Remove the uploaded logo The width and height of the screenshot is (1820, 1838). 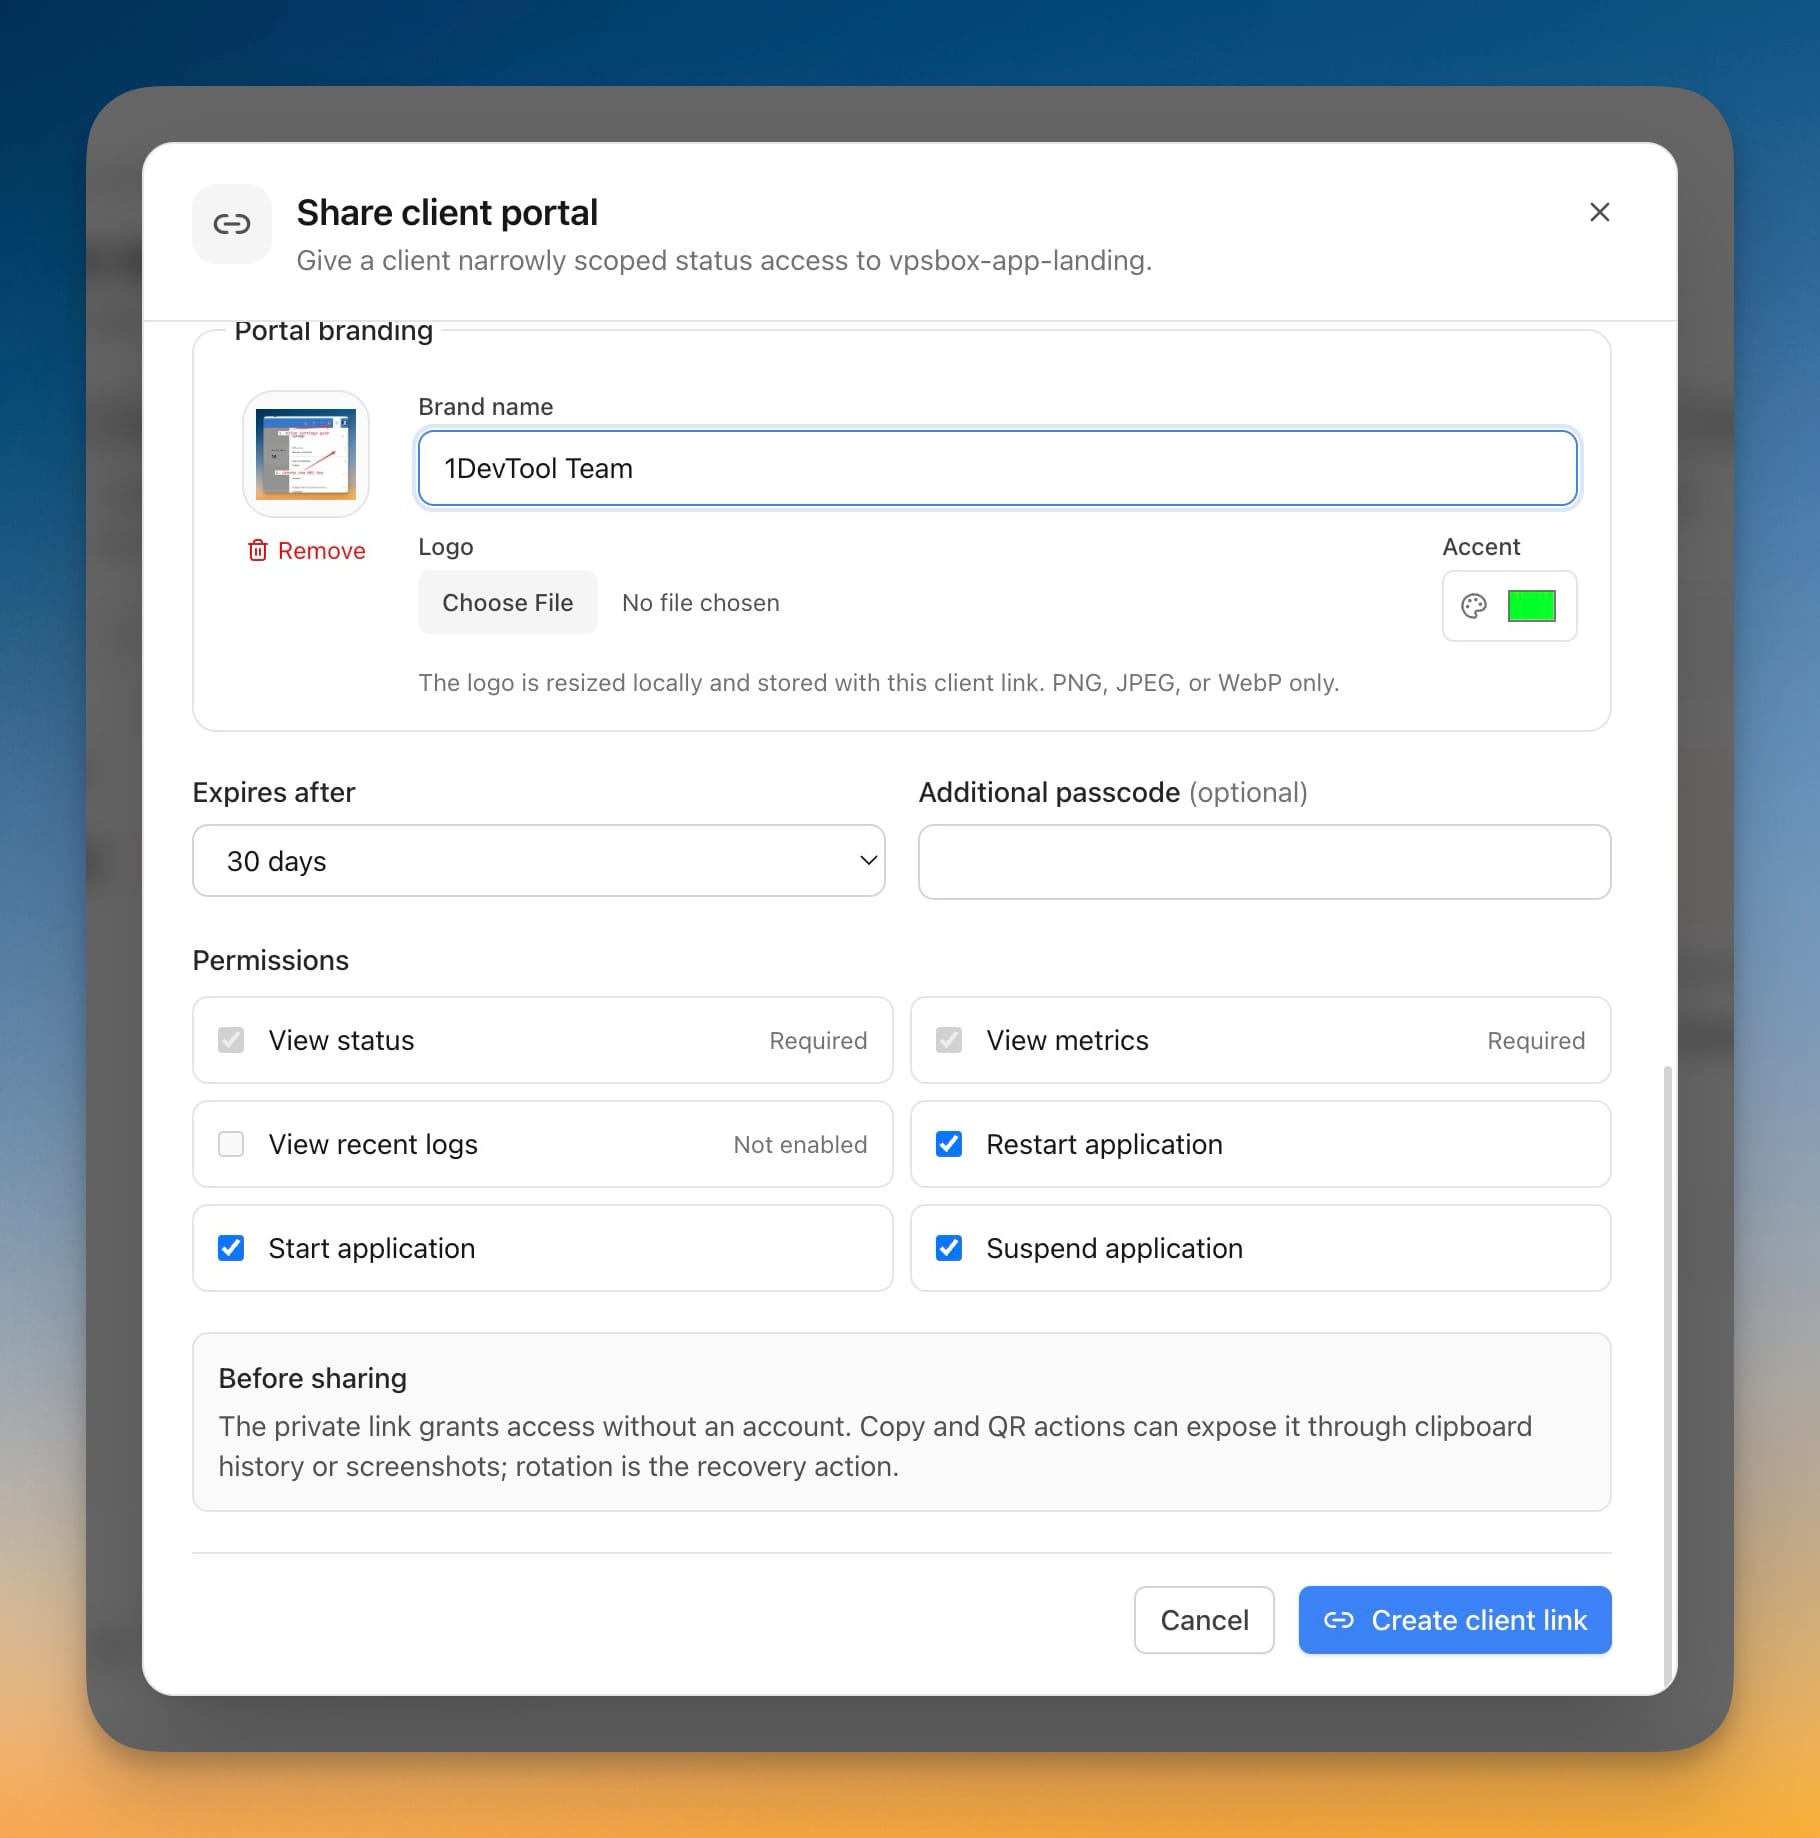point(306,551)
